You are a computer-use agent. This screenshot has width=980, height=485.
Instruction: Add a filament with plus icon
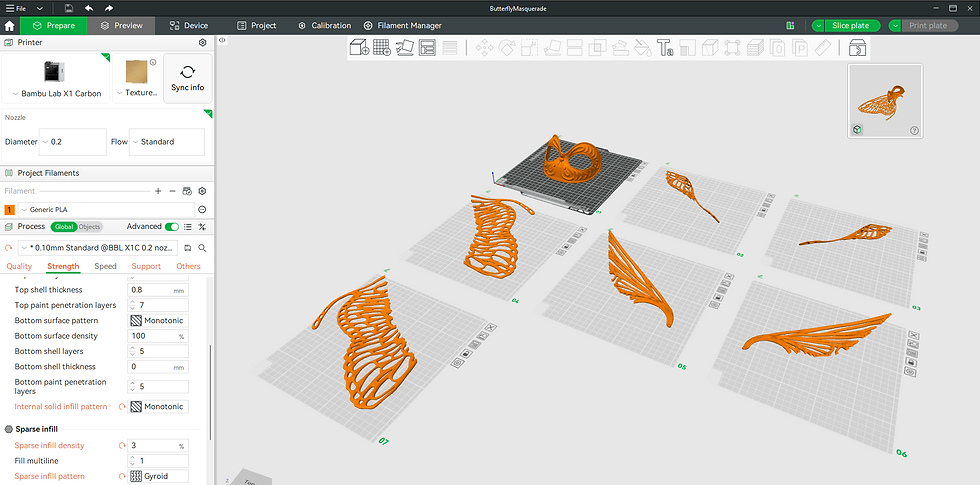(x=158, y=191)
